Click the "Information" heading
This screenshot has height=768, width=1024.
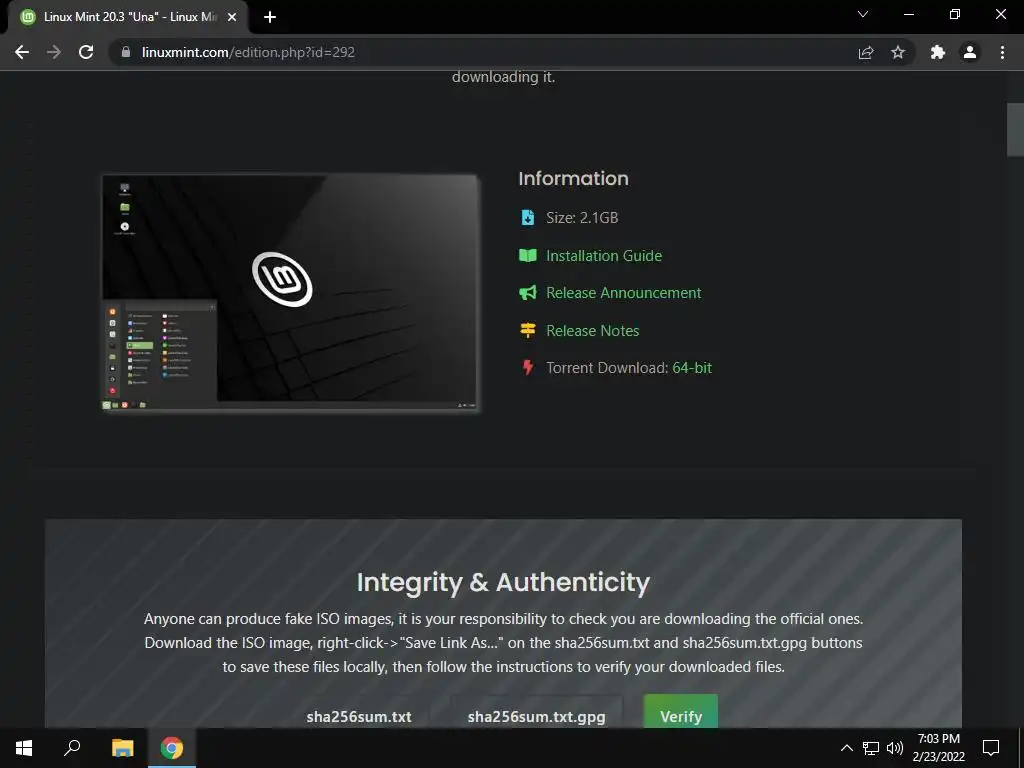tap(573, 178)
